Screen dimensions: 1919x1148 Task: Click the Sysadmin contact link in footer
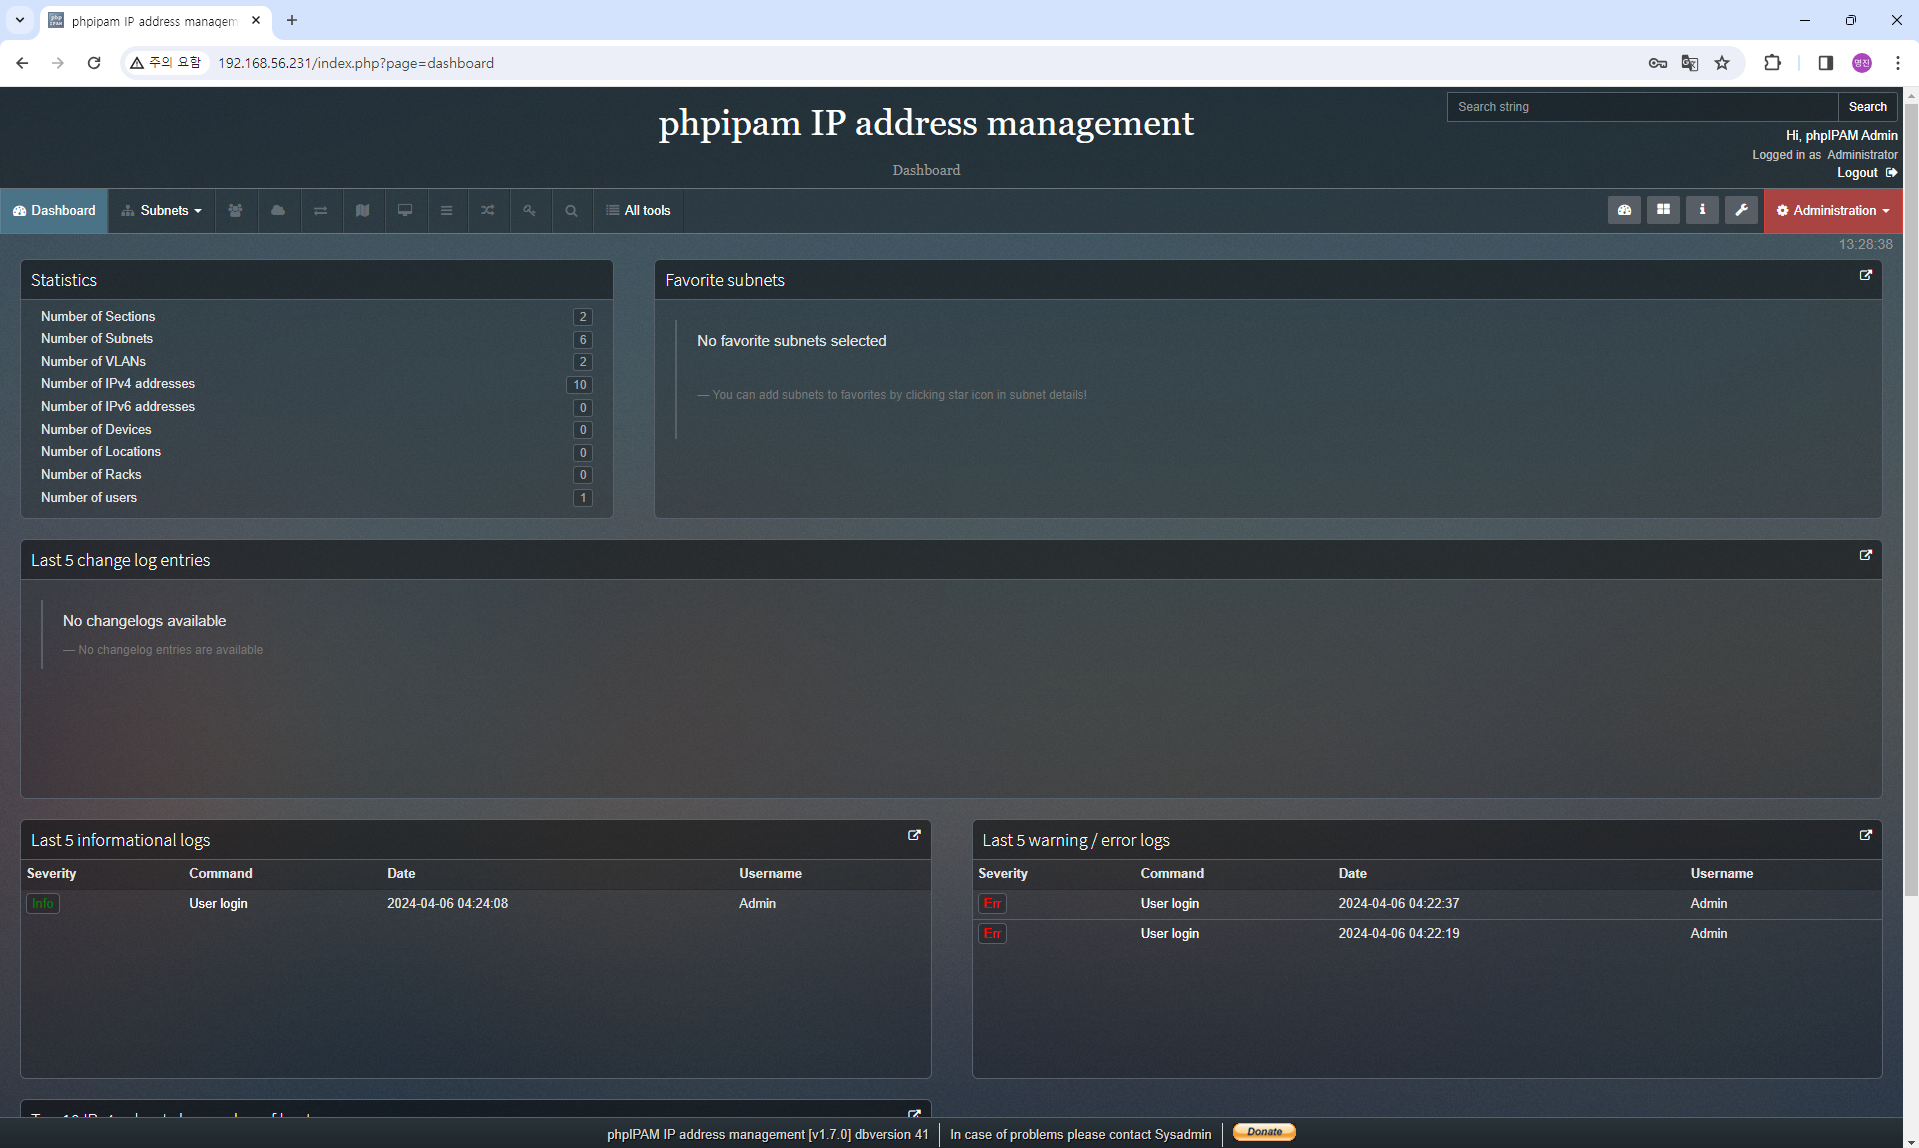pyautogui.click(x=1183, y=1134)
